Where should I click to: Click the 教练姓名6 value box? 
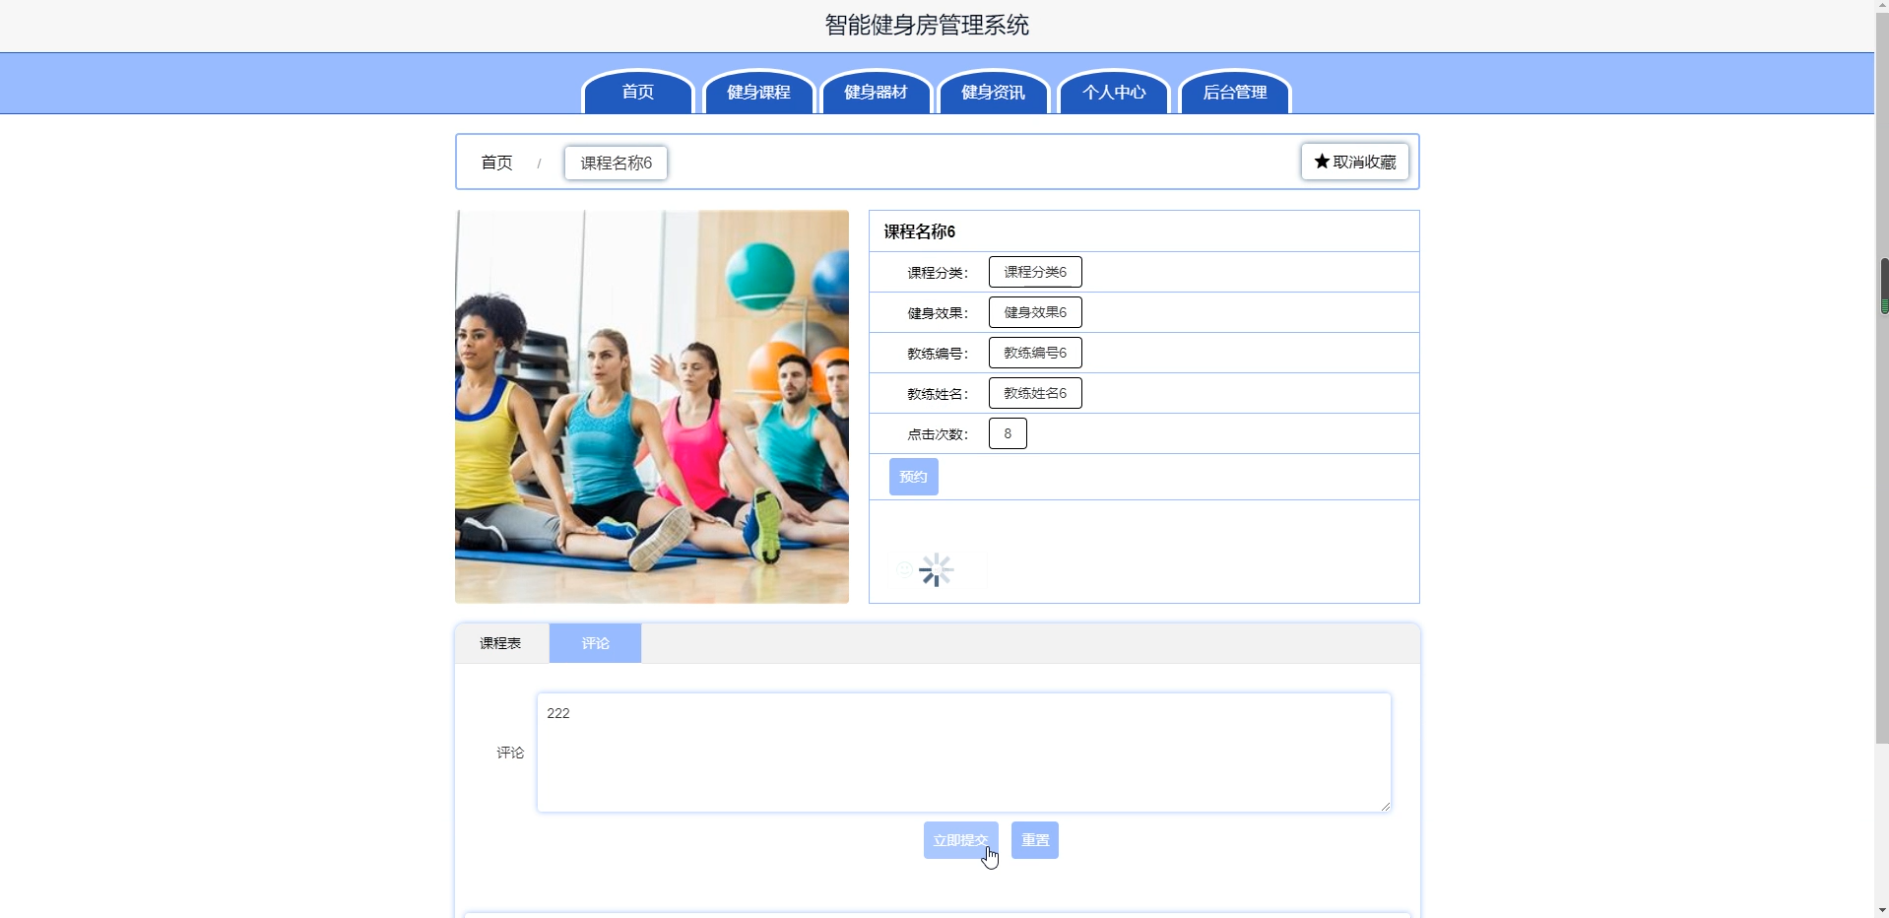1035,393
